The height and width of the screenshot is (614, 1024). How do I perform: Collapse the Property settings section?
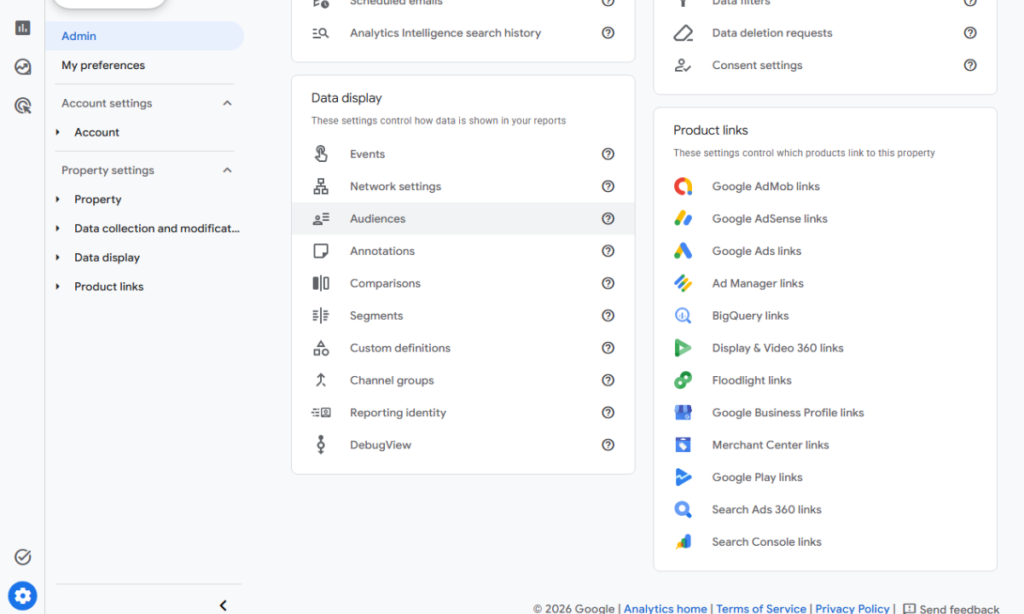(x=227, y=170)
